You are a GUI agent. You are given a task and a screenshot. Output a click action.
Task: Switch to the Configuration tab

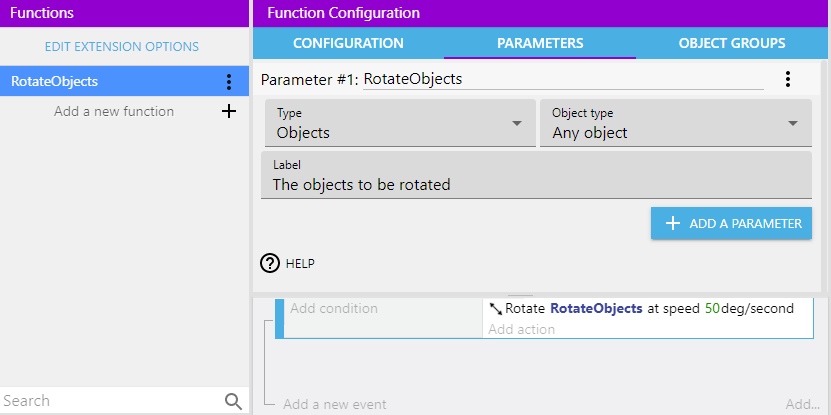point(348,43)
